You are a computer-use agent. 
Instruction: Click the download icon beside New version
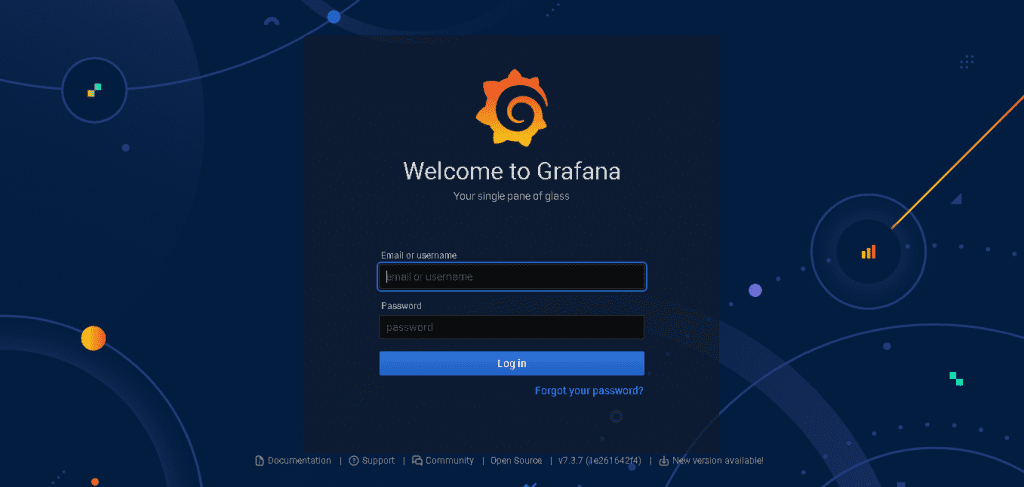(x=664, y=461)
